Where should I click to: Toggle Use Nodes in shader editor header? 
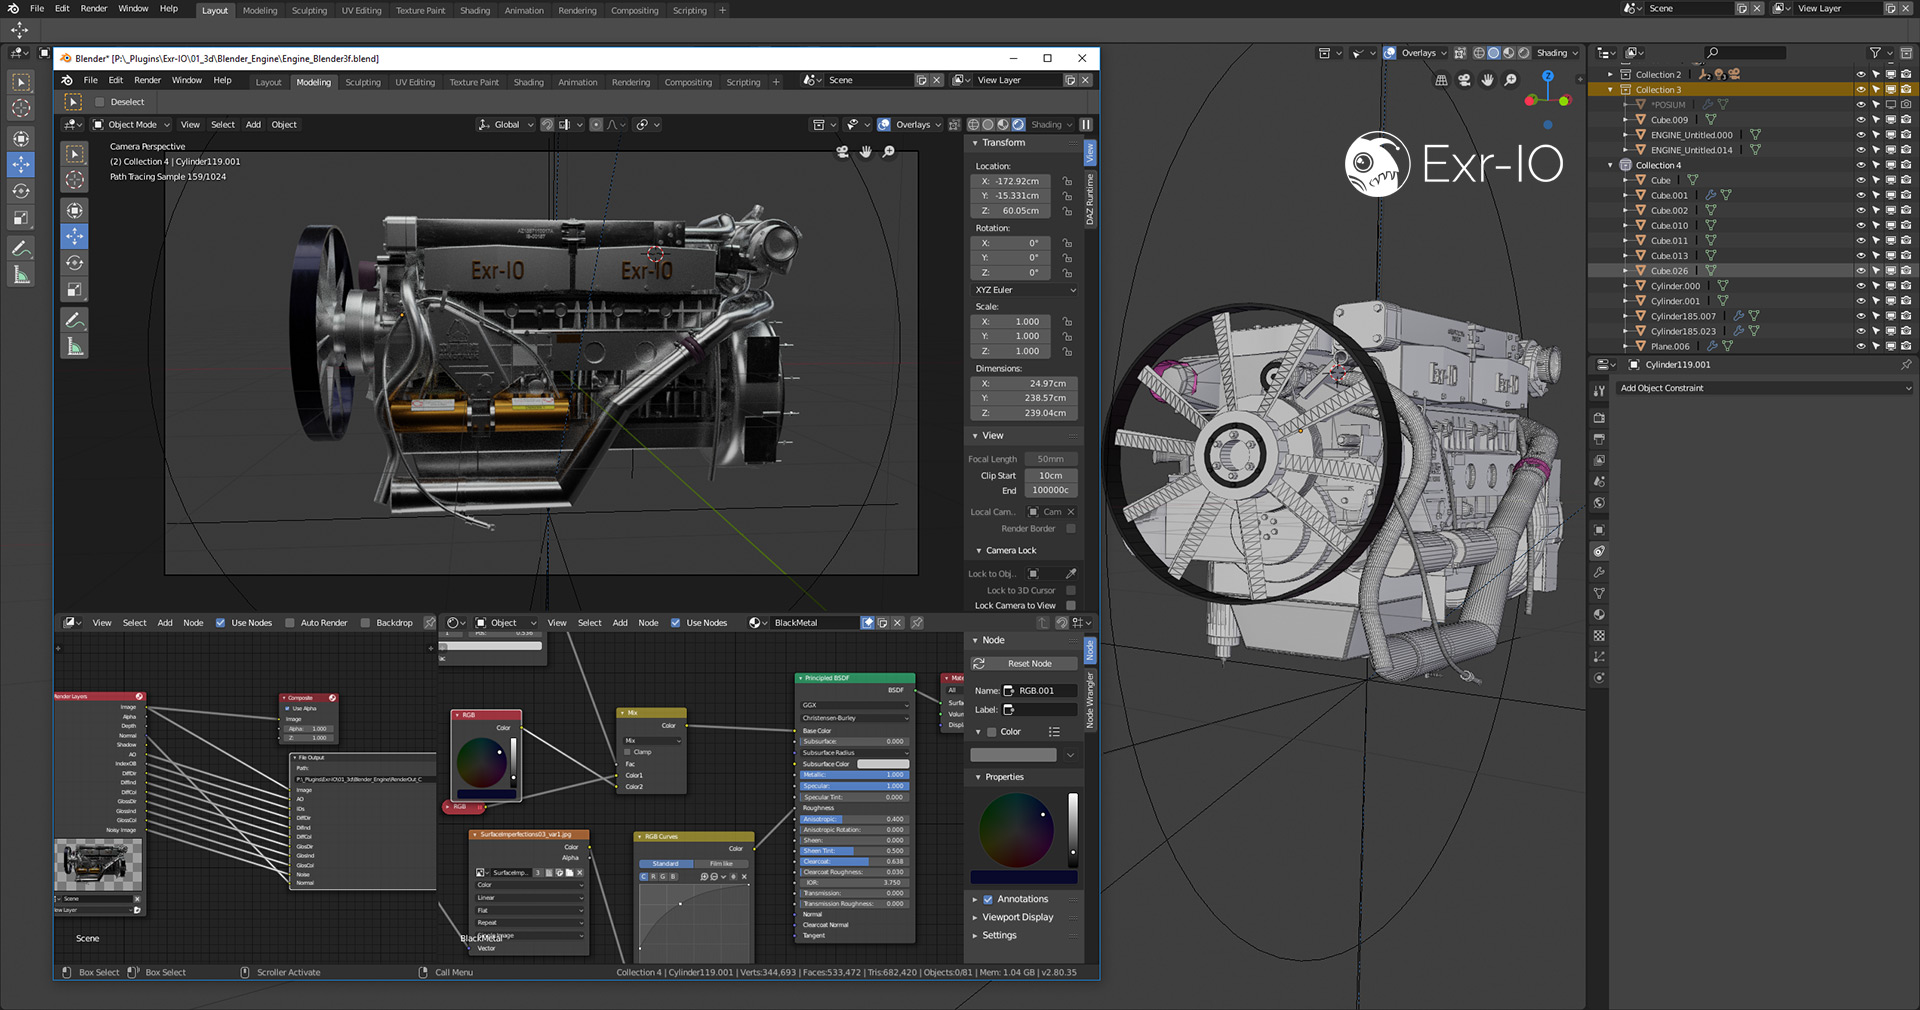coord(676,623)
